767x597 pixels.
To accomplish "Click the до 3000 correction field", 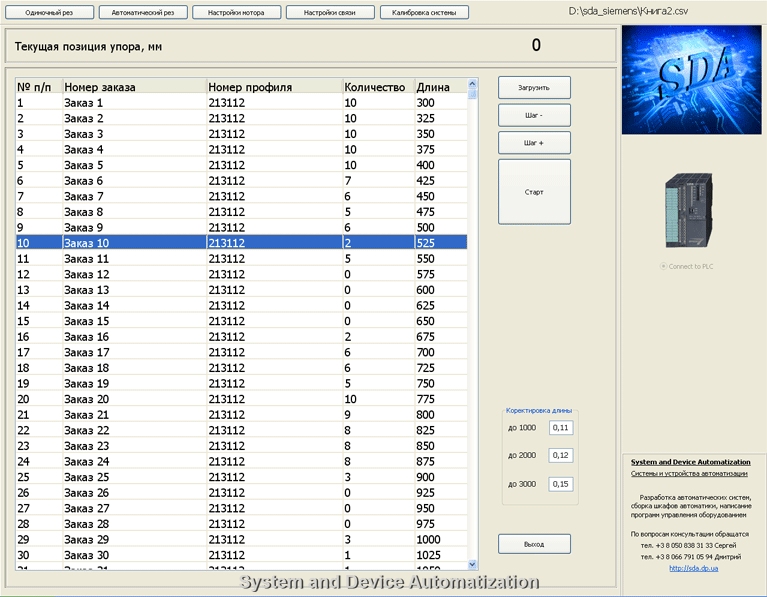I will tap(560, 484).
